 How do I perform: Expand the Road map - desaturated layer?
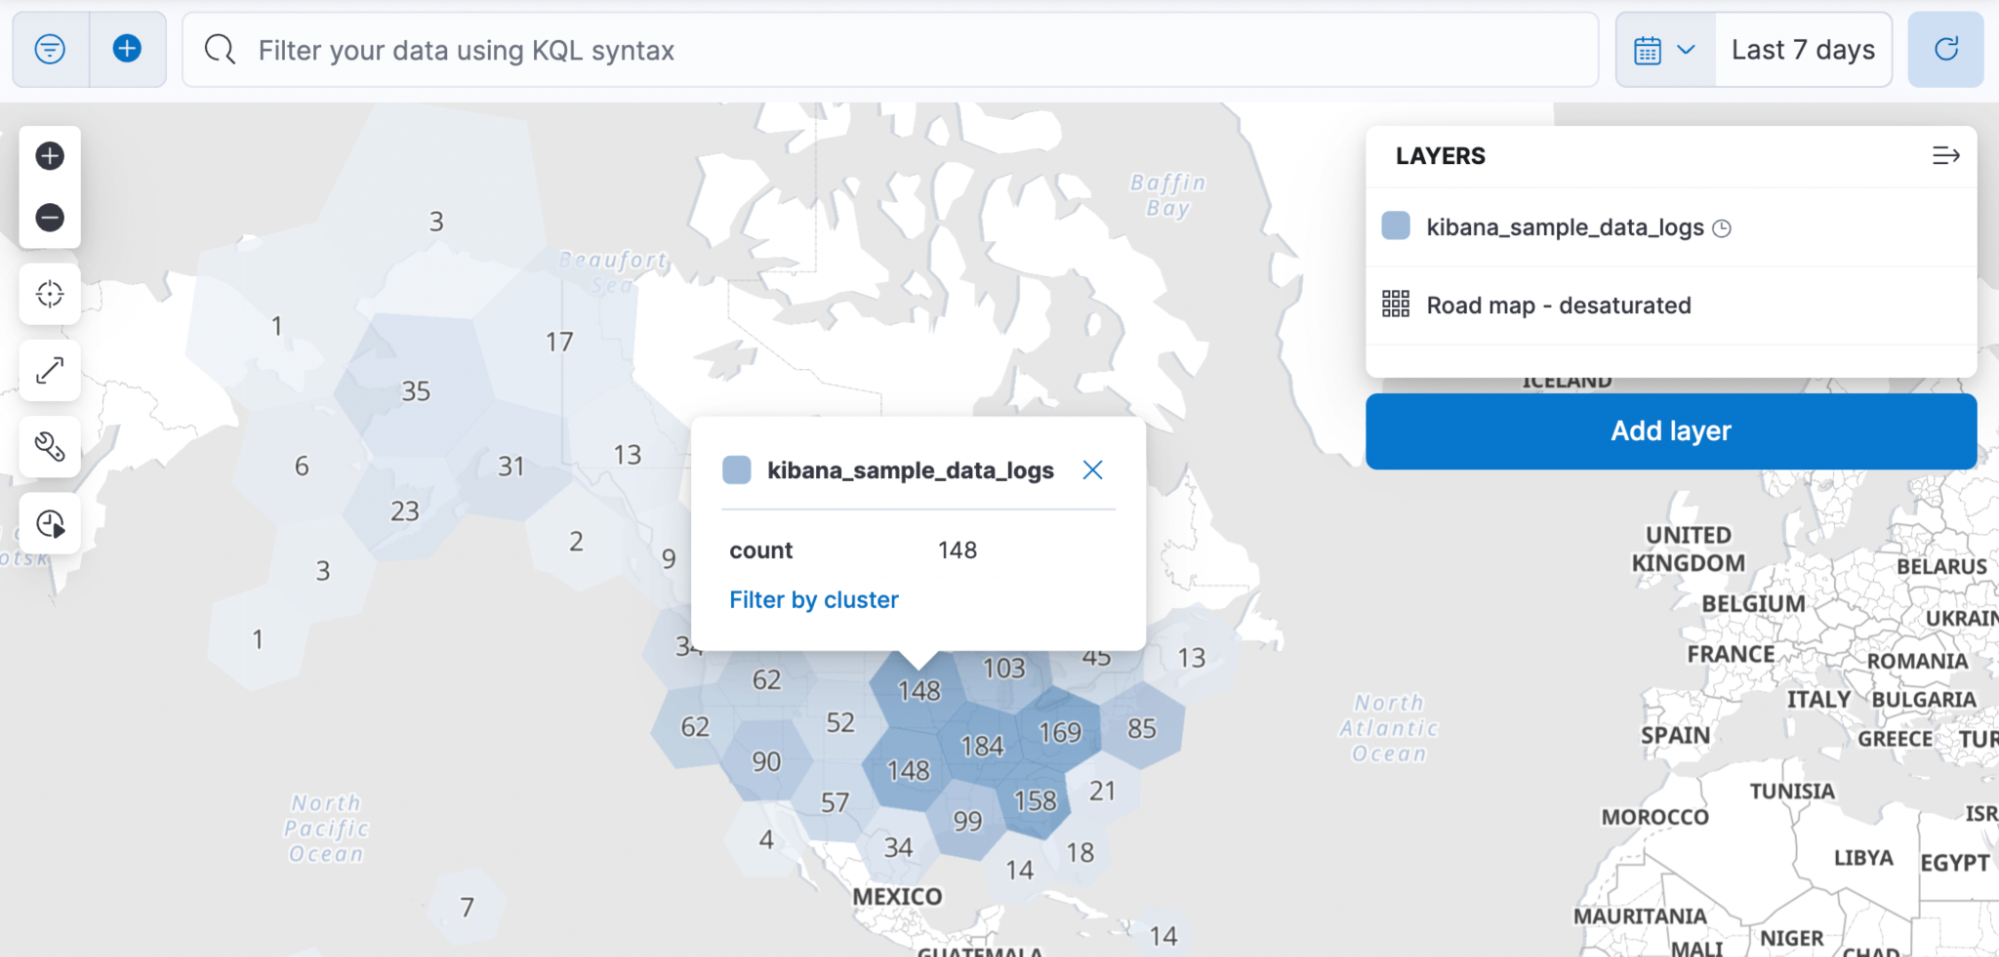pyautogui.click(x=1559, y=305)
